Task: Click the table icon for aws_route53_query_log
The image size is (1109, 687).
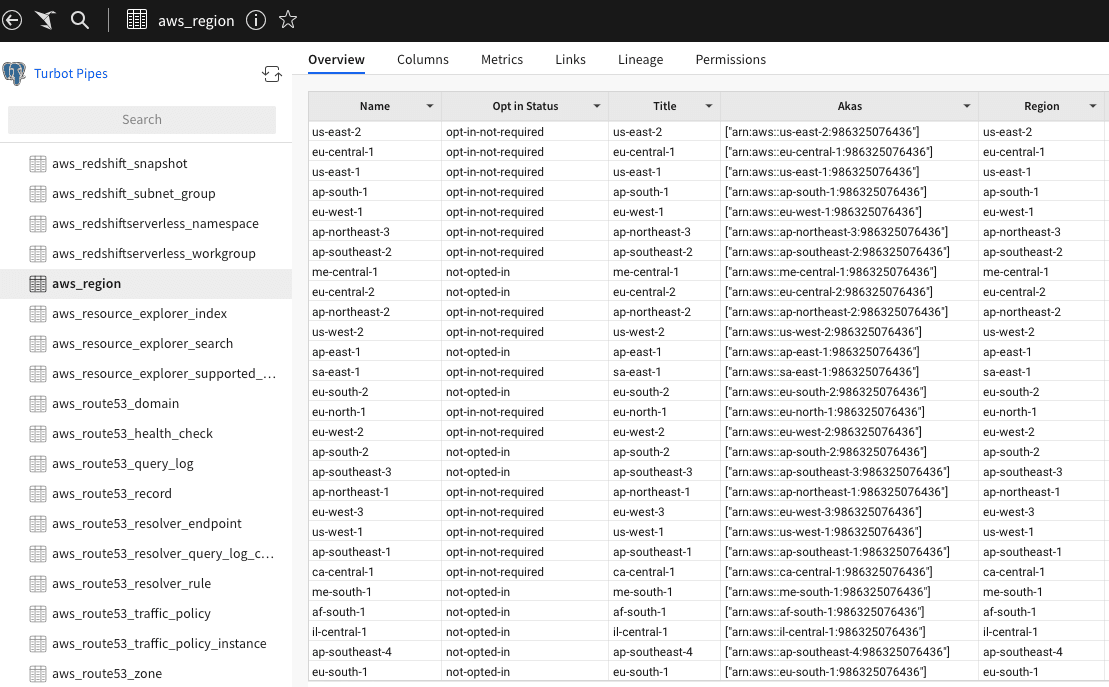Action: [x=37, y=463]
